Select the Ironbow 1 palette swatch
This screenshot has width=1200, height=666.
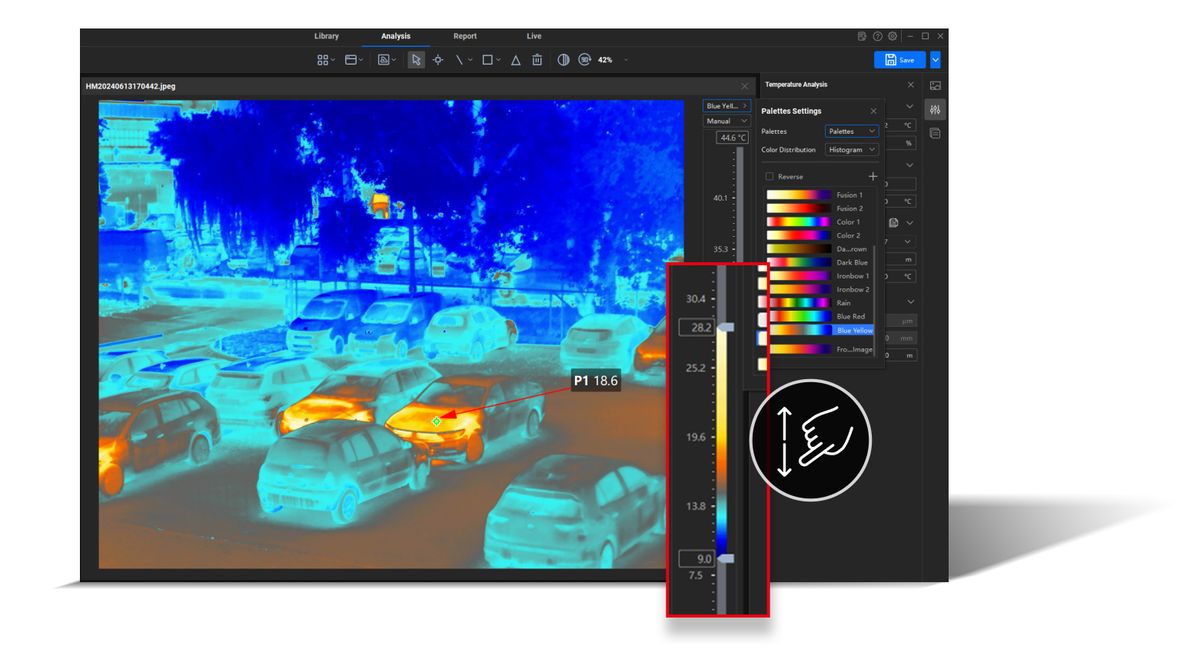click(x=799, y=276)
